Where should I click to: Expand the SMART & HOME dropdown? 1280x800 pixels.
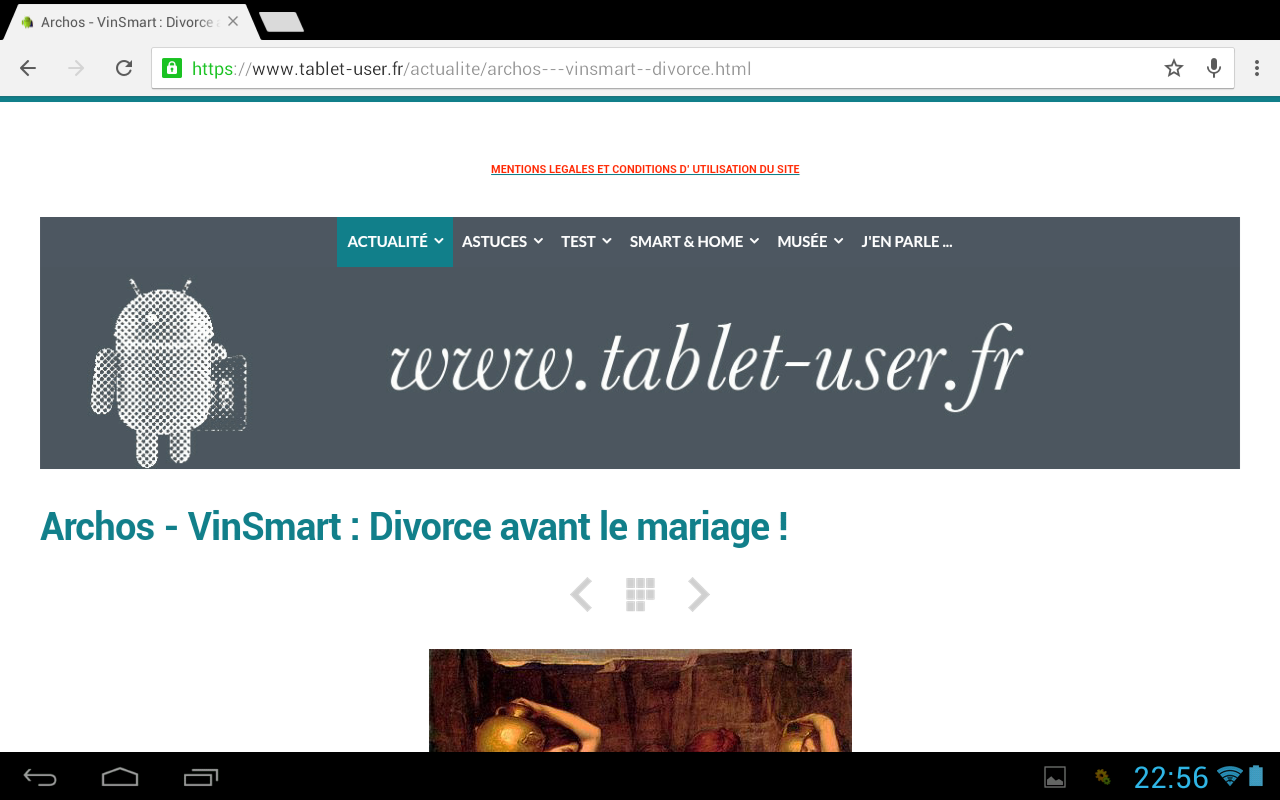click(694, 242)
